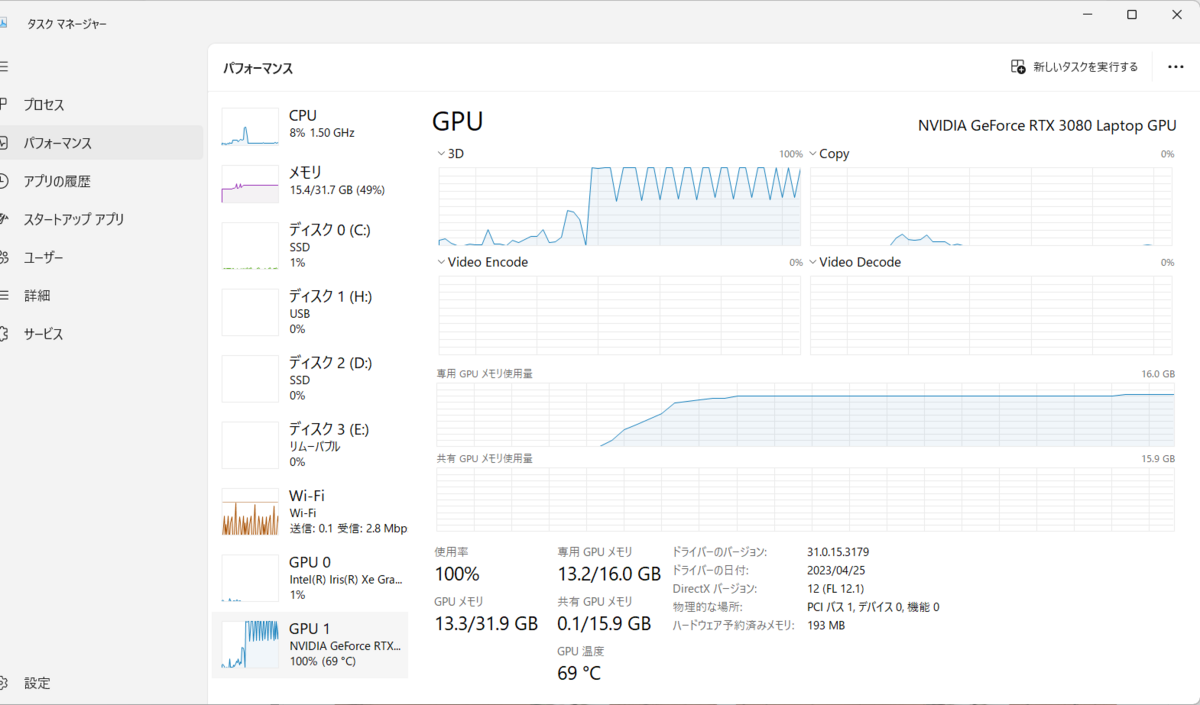Image resolution: width=1200 pixels, height=705 pixels.
Task: Click the 0.1/15.9 GB shared memory value
Action: click(604, 624)
